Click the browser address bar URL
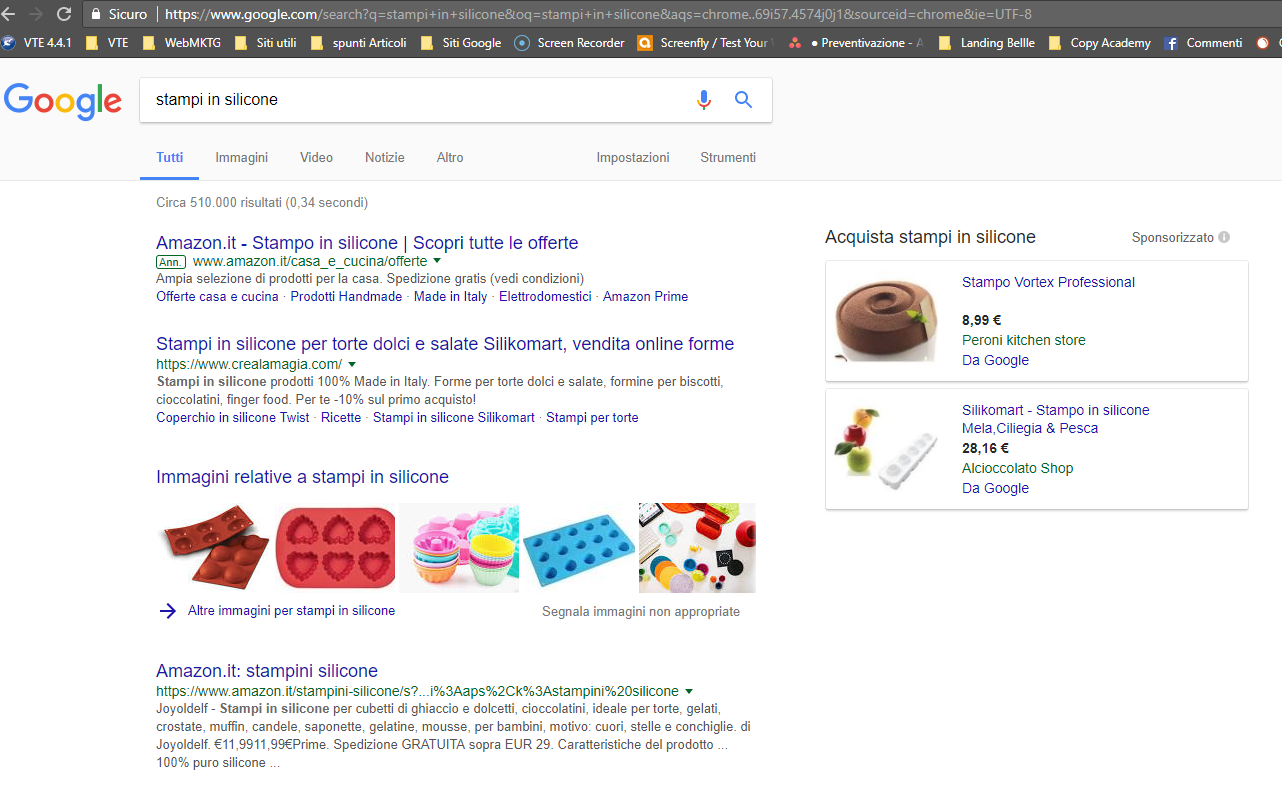The width and height of the screenshot is (1282, 787). [x=598, y=14]
